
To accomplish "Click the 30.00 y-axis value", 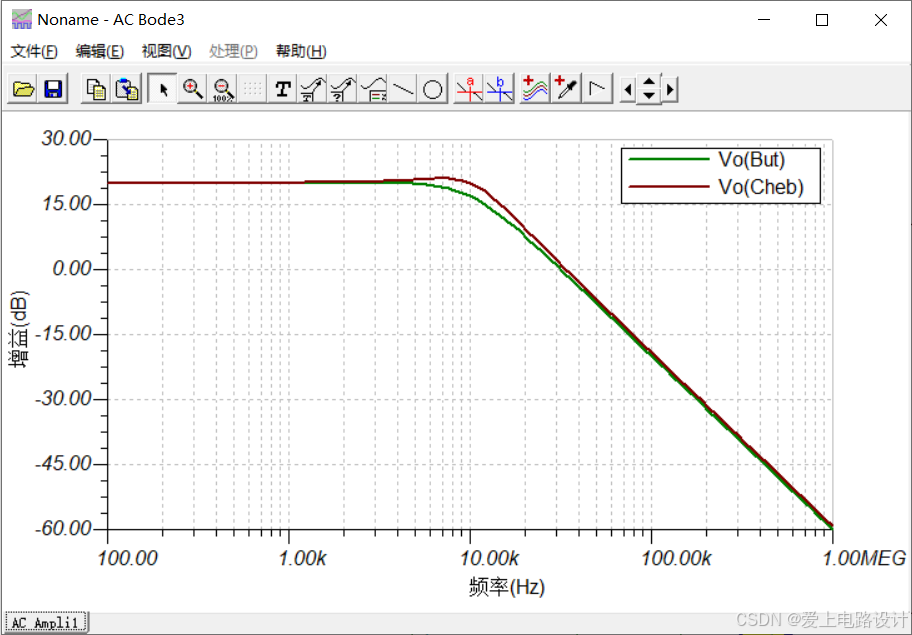I will point(66,139).
